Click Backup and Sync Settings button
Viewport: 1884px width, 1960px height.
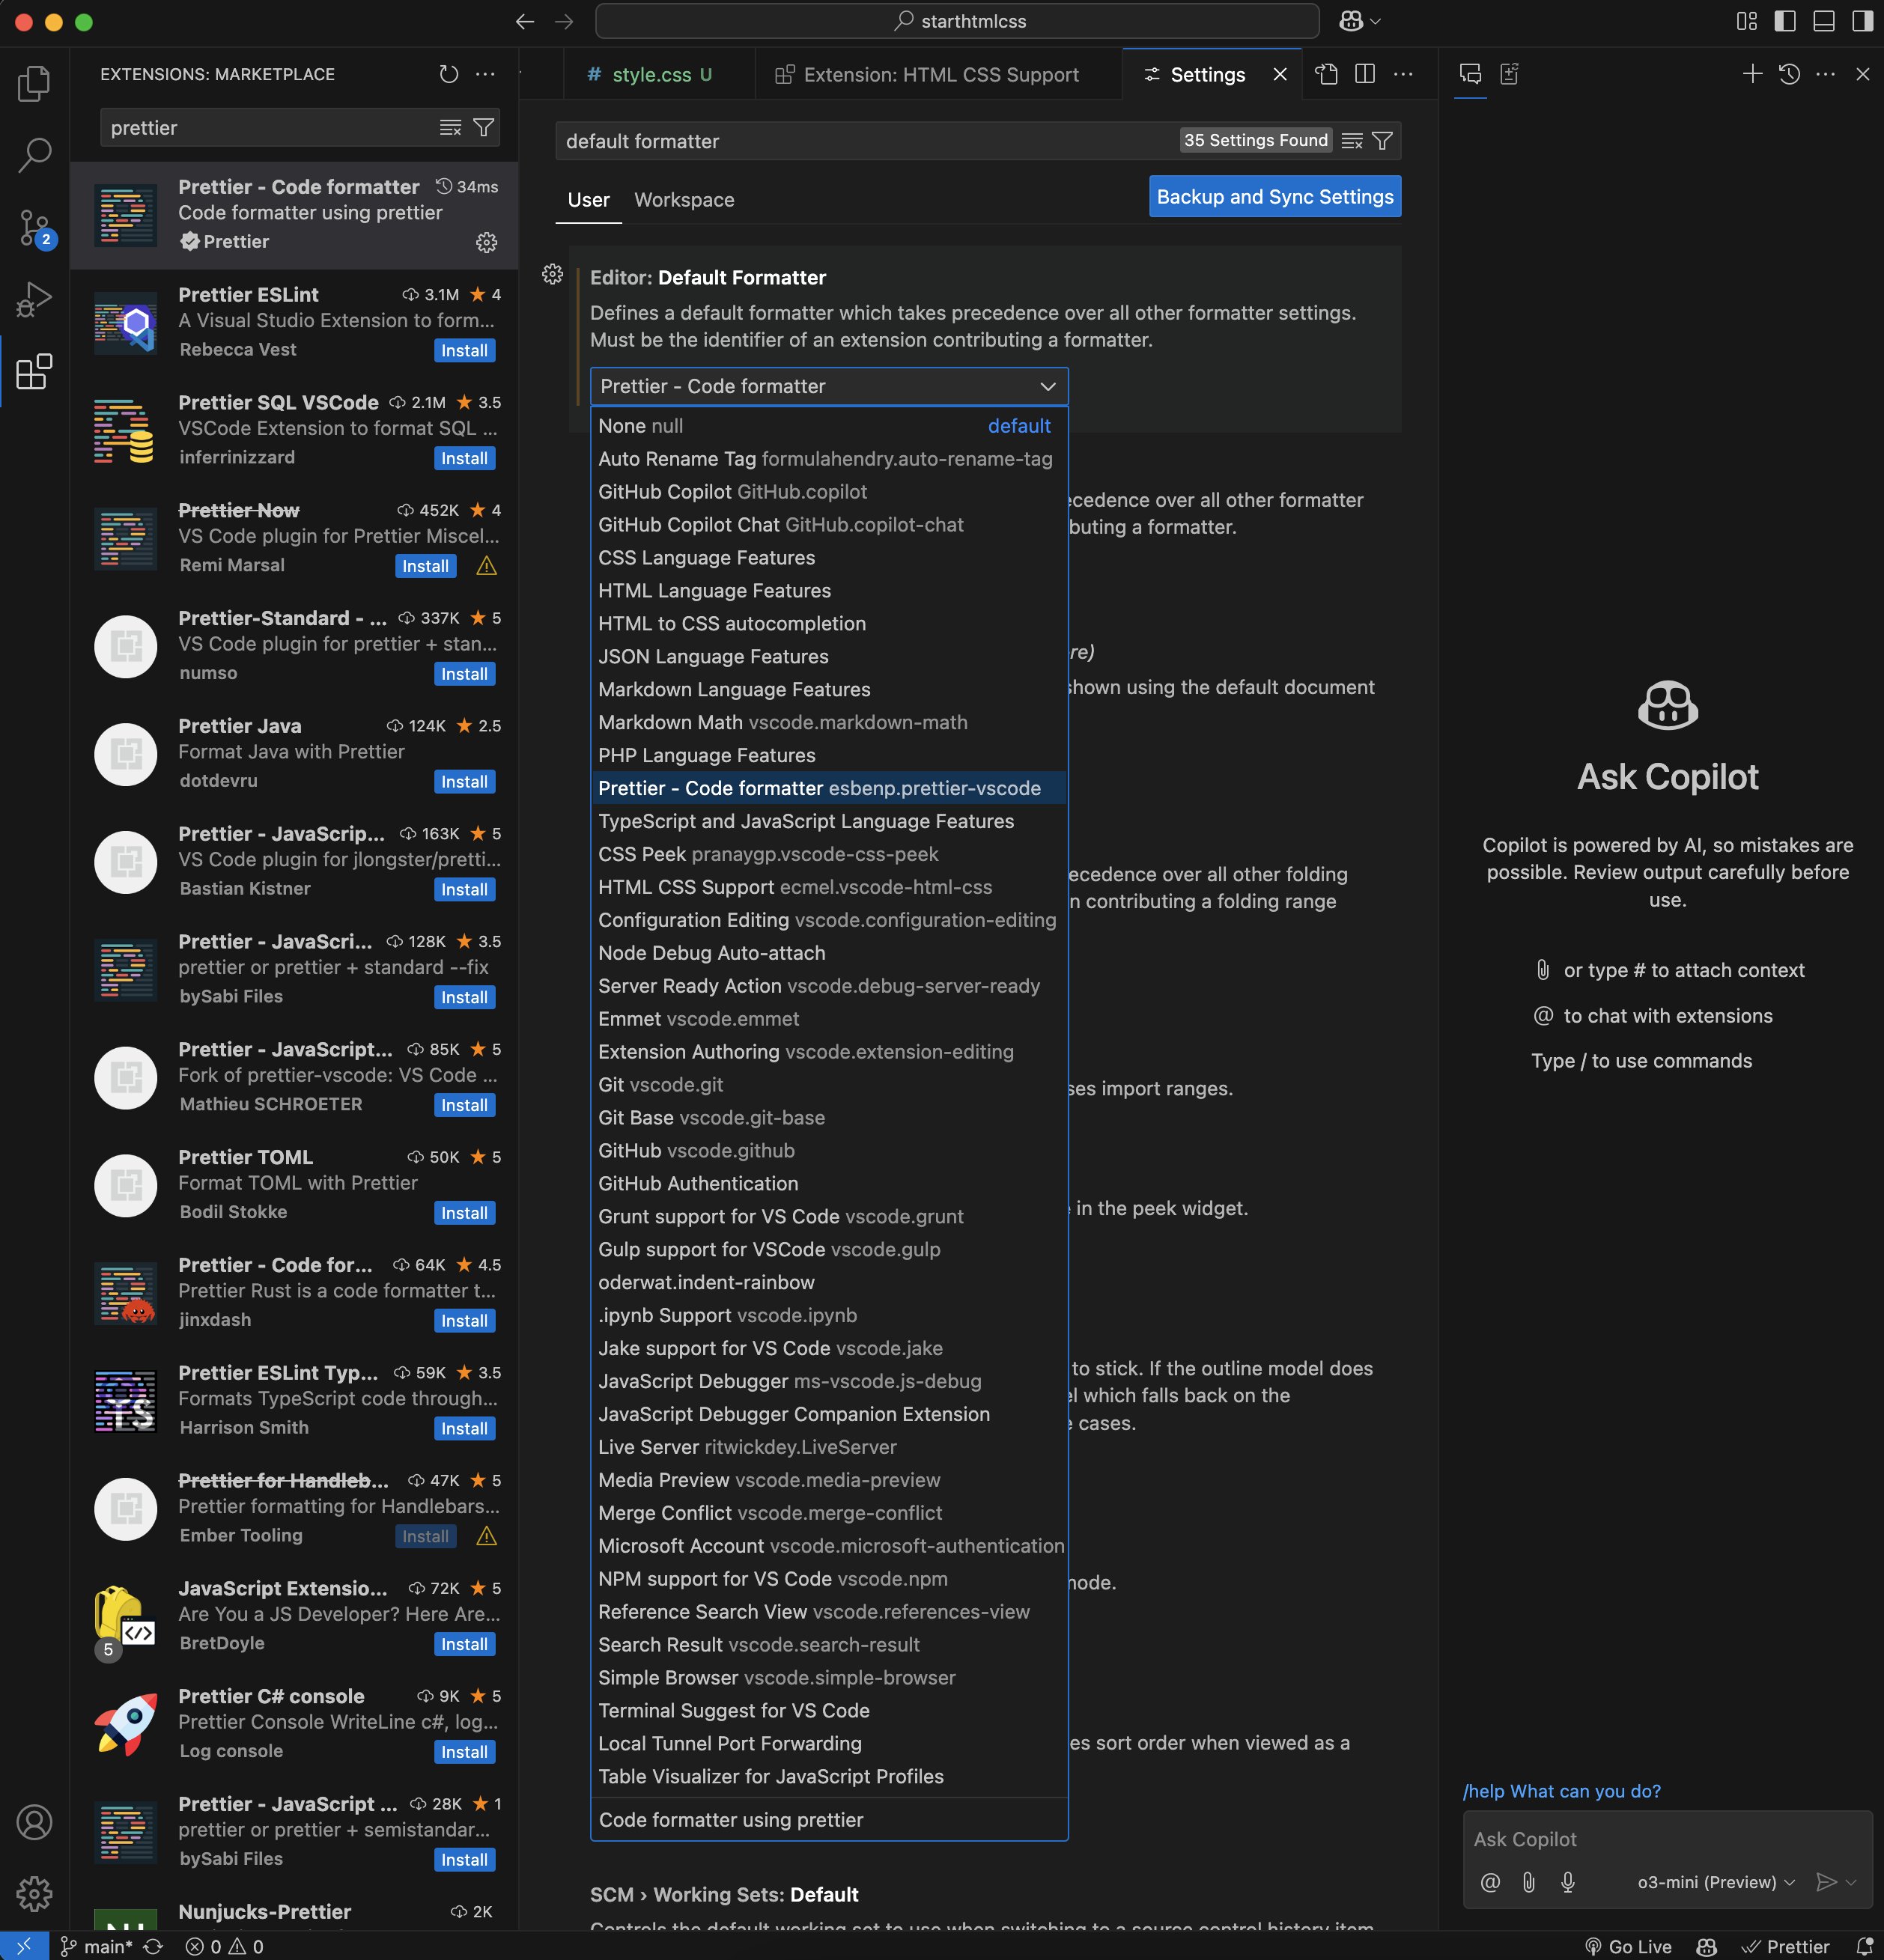(1274, 197)
